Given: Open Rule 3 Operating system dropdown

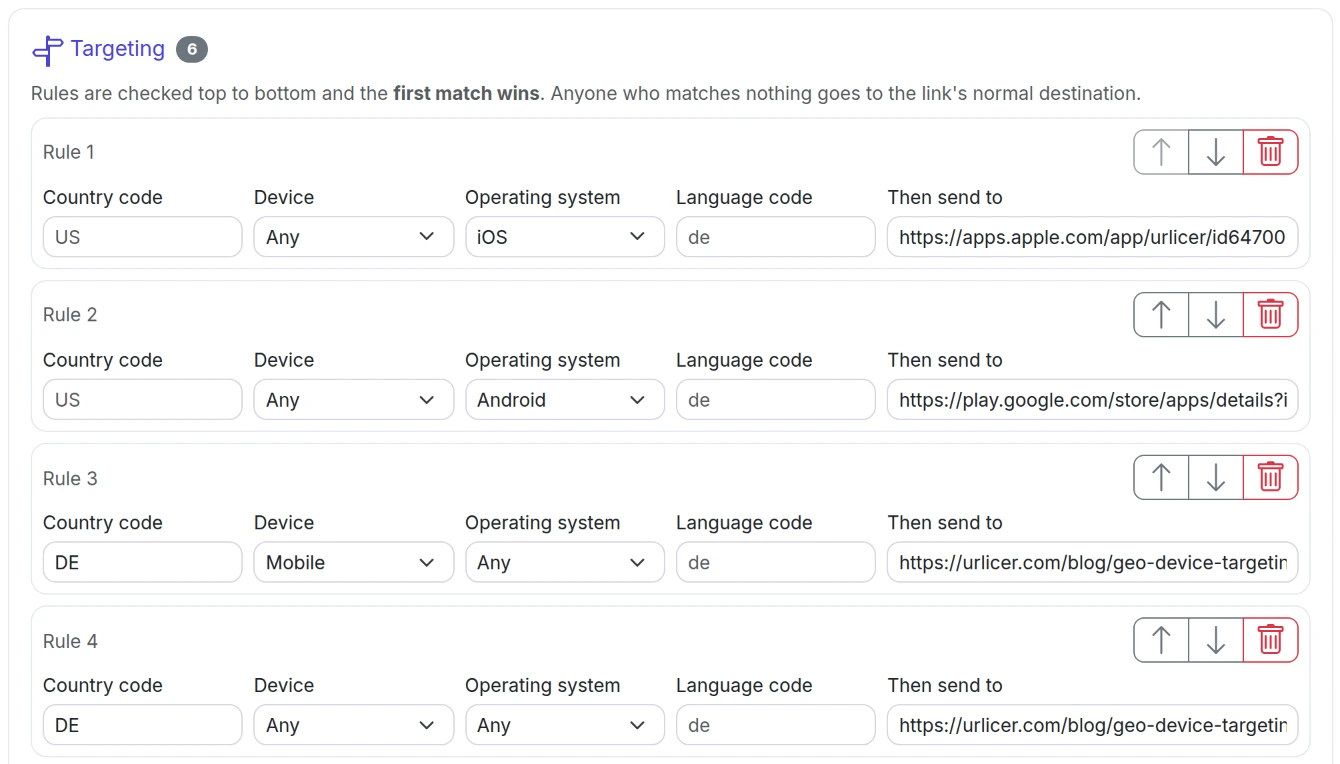Looking at the screenshot, I should click(564, 562).
